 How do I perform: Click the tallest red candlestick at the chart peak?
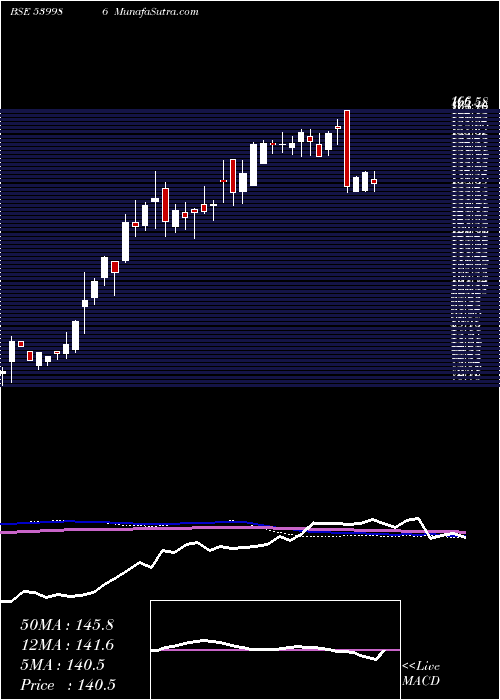tap(347, 148)
